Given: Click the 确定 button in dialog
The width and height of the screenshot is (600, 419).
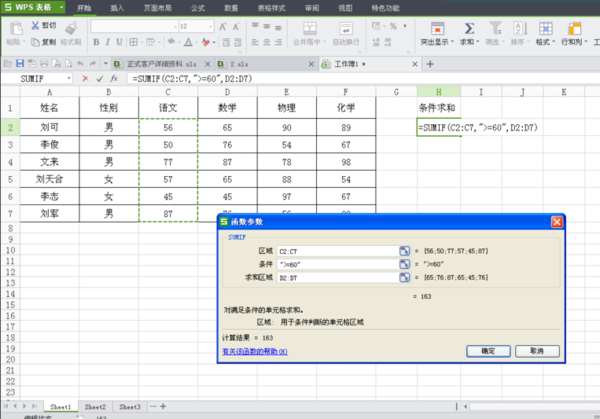Looking at the screenshot, I should pos(488,351).
